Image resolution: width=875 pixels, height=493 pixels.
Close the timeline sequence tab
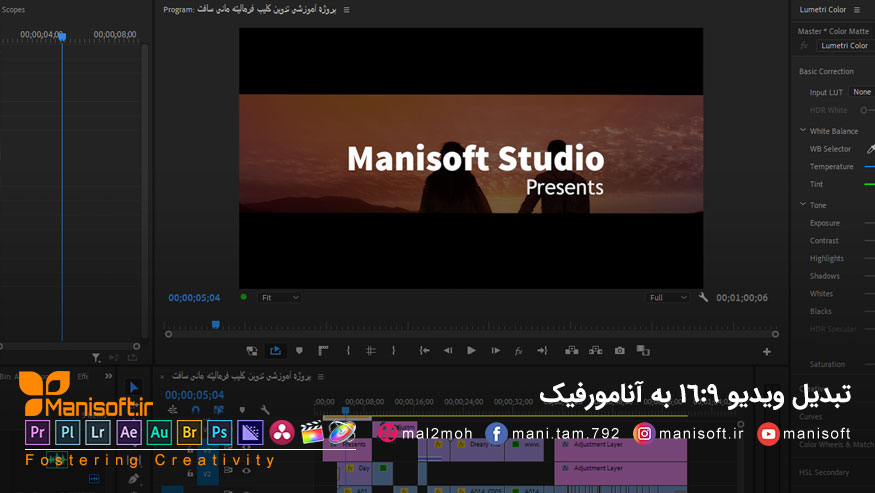162,377
